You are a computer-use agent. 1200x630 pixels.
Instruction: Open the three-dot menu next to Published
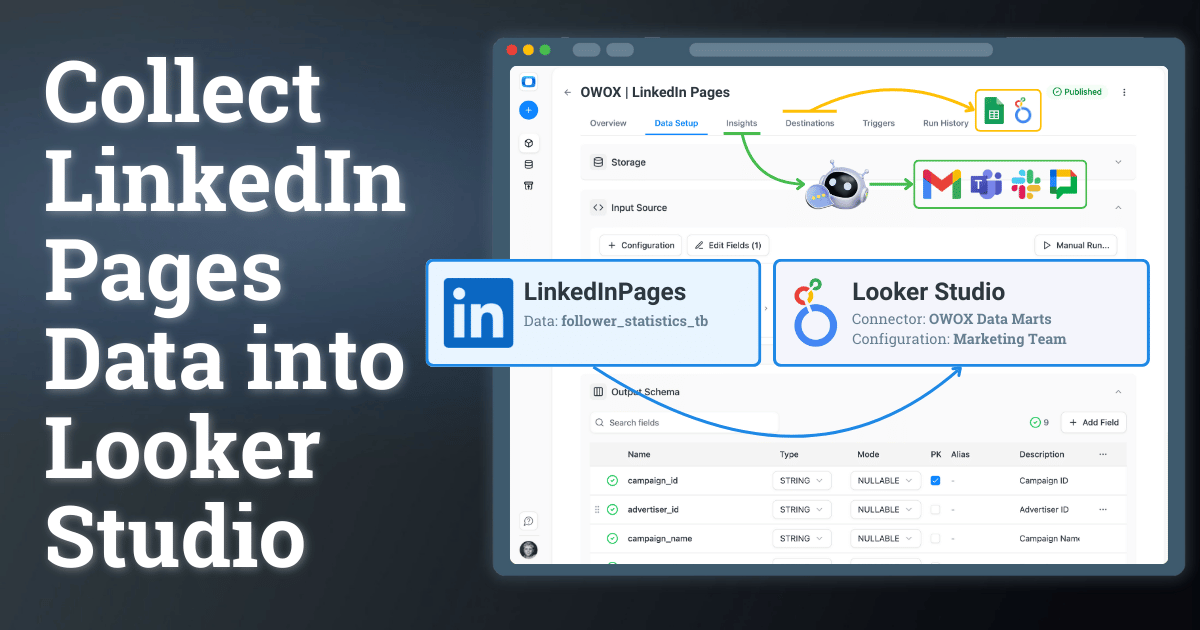pyautogui.click(x=1124, y=92)
